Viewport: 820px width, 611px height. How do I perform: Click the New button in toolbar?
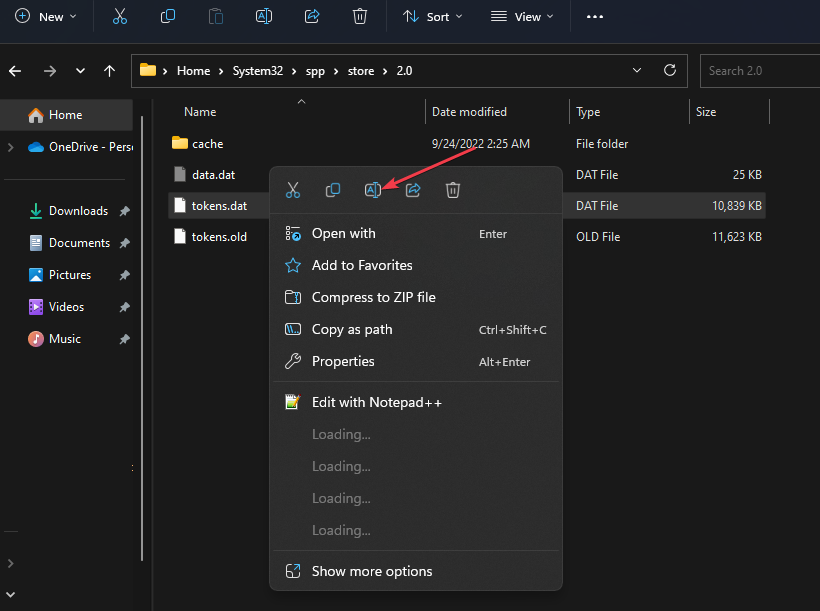(46, 17)
